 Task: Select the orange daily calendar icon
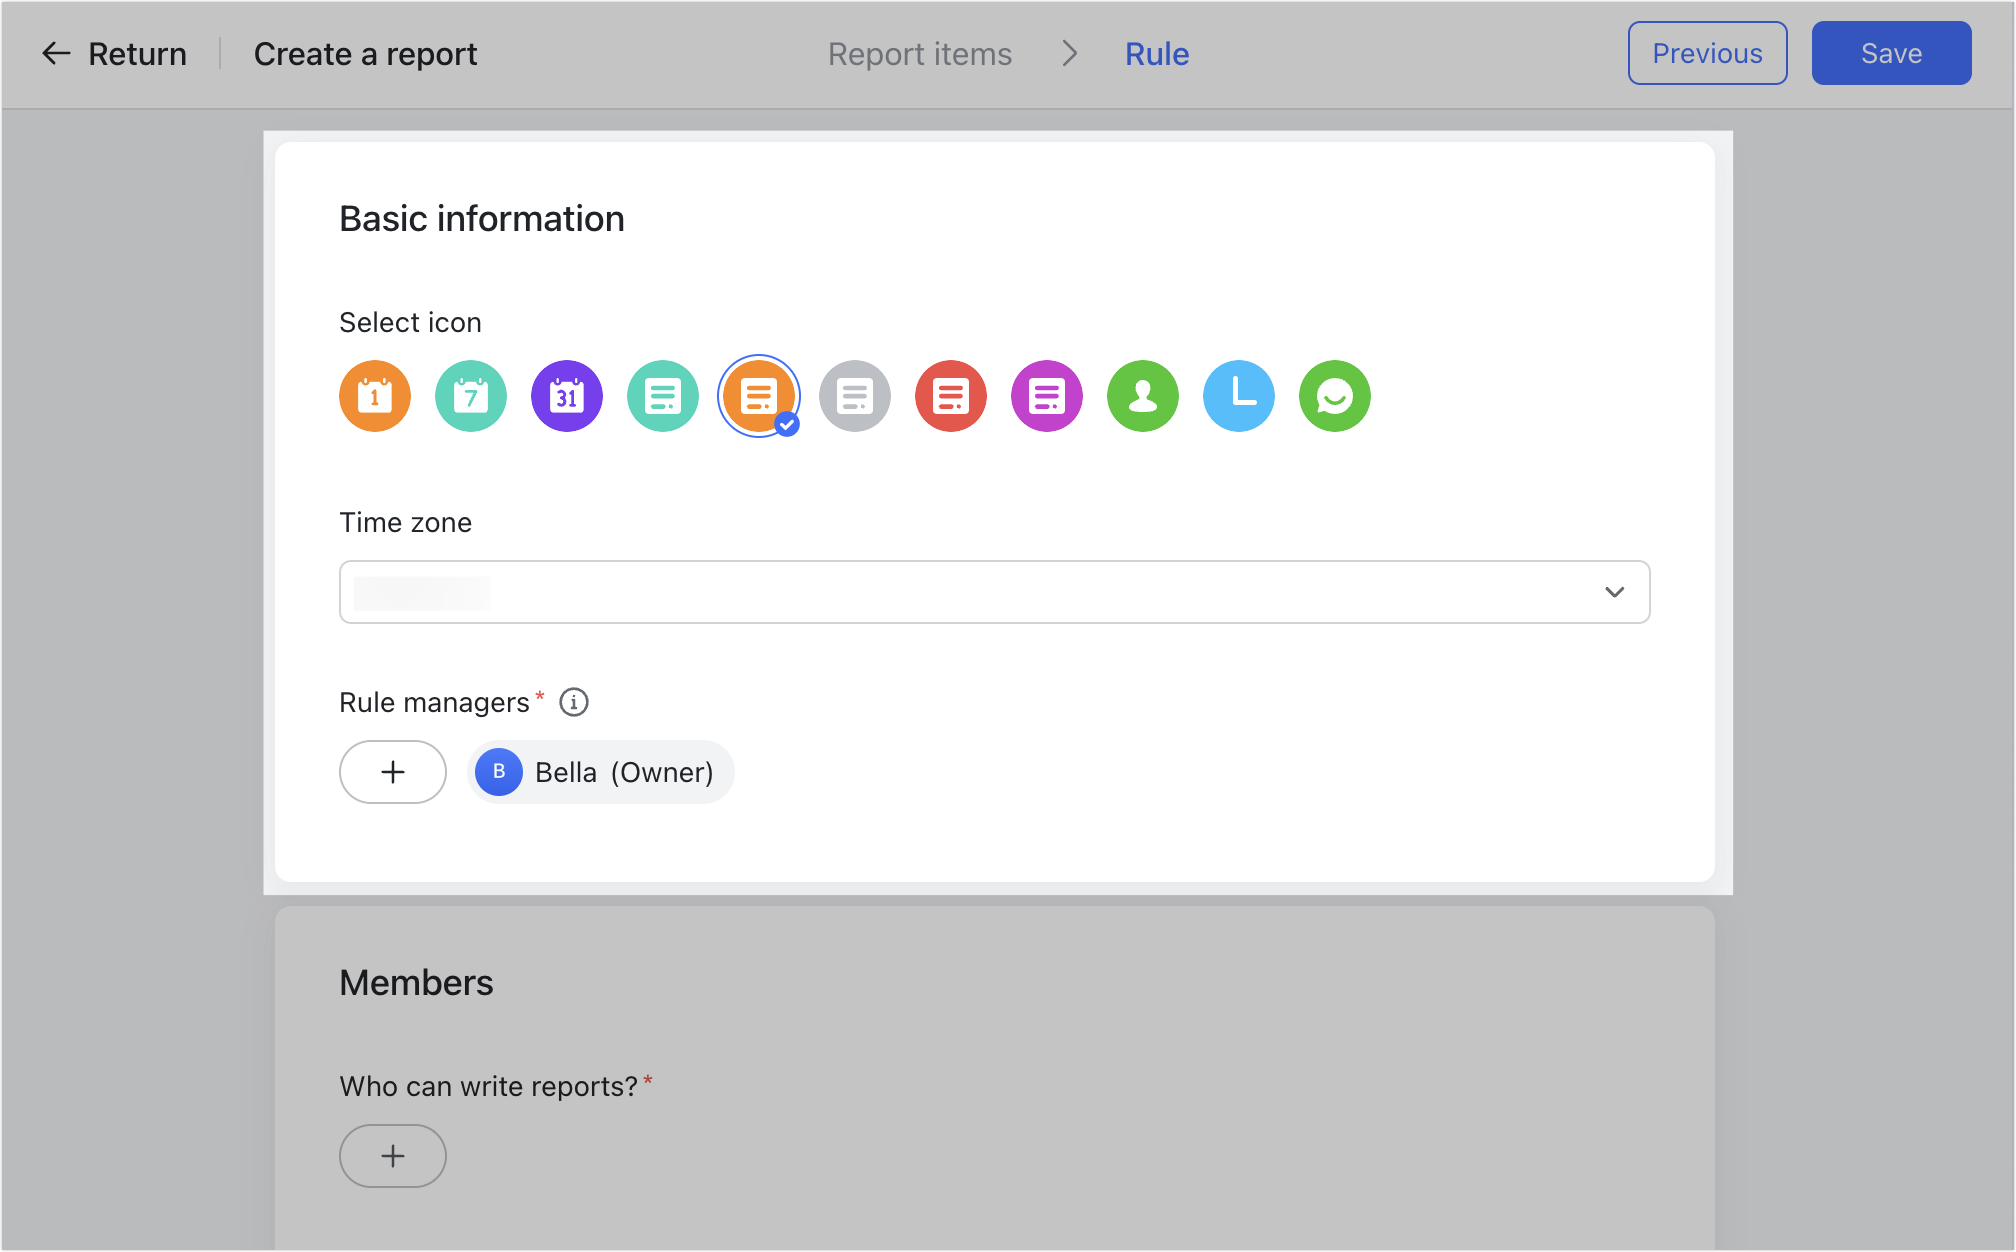point(374,396)
